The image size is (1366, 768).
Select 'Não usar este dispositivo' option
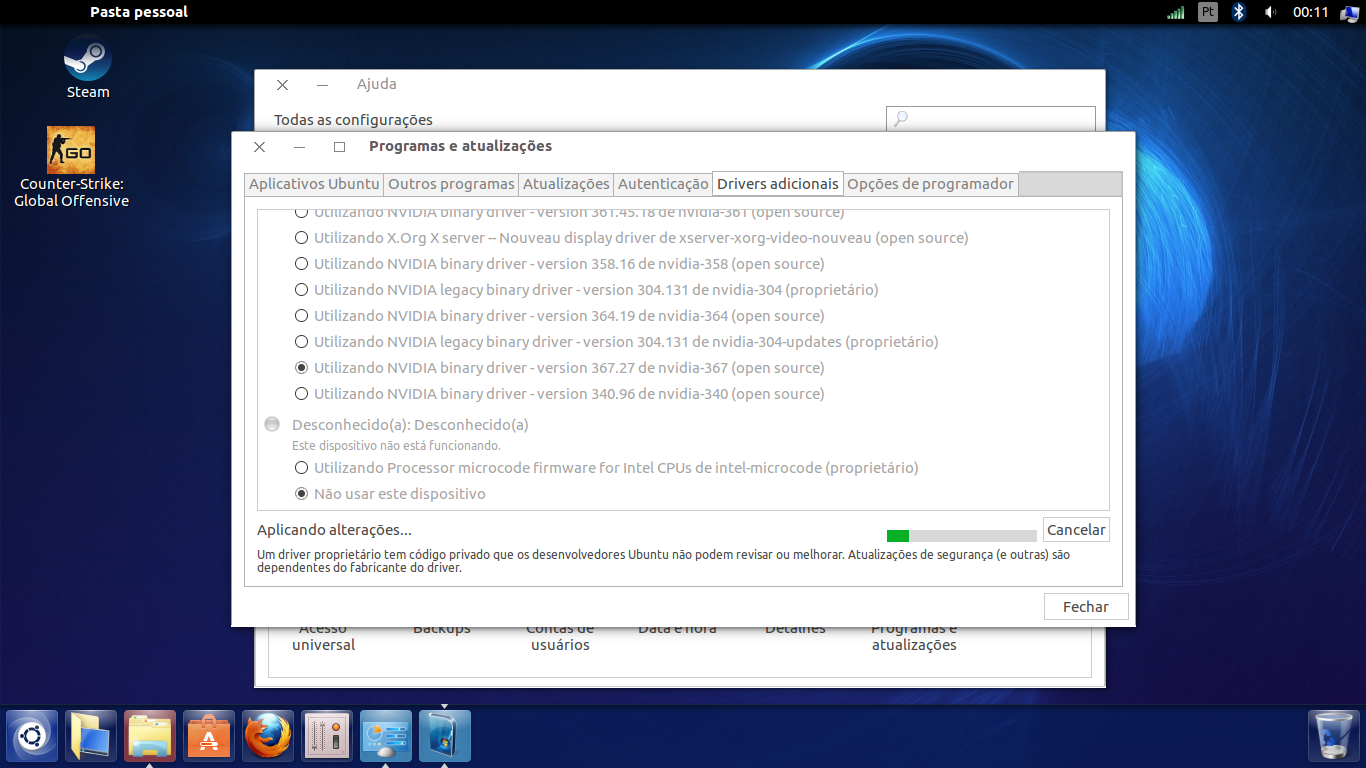tap(390, 494)
